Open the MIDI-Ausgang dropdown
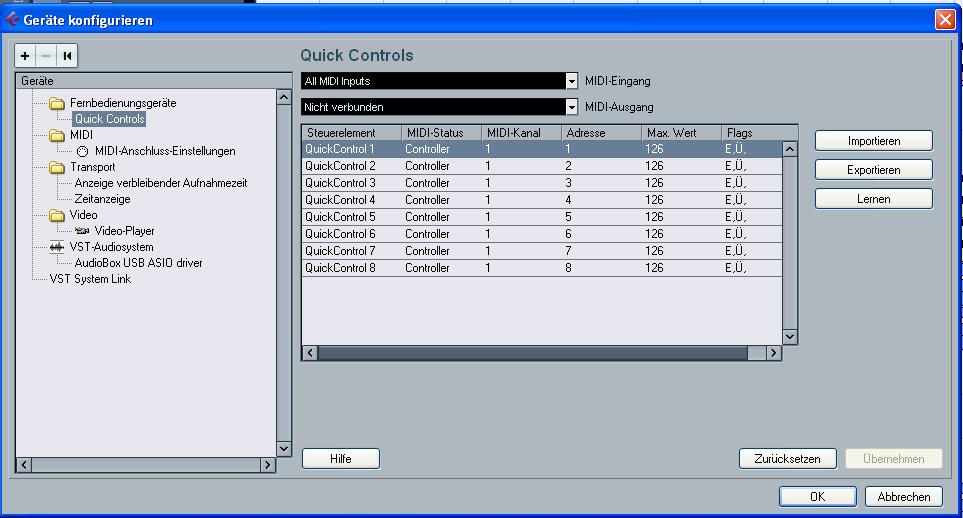 click(x=572, y=107)
